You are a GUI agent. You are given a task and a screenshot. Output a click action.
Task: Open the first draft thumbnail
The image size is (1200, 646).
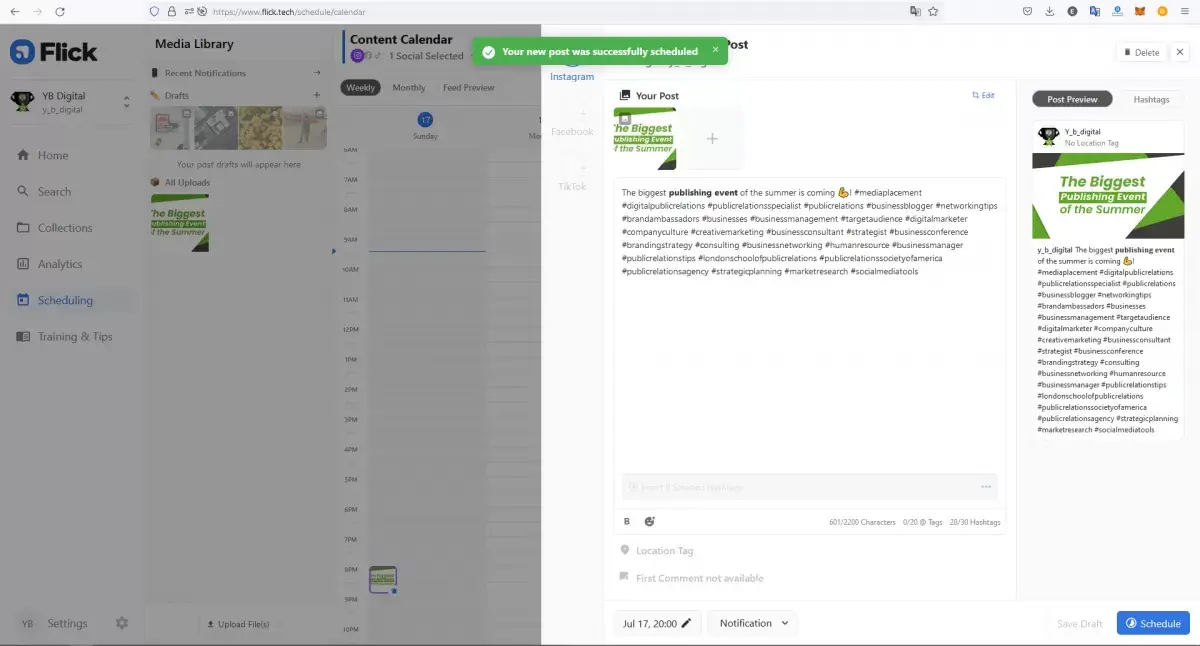(x=171, y=128)
